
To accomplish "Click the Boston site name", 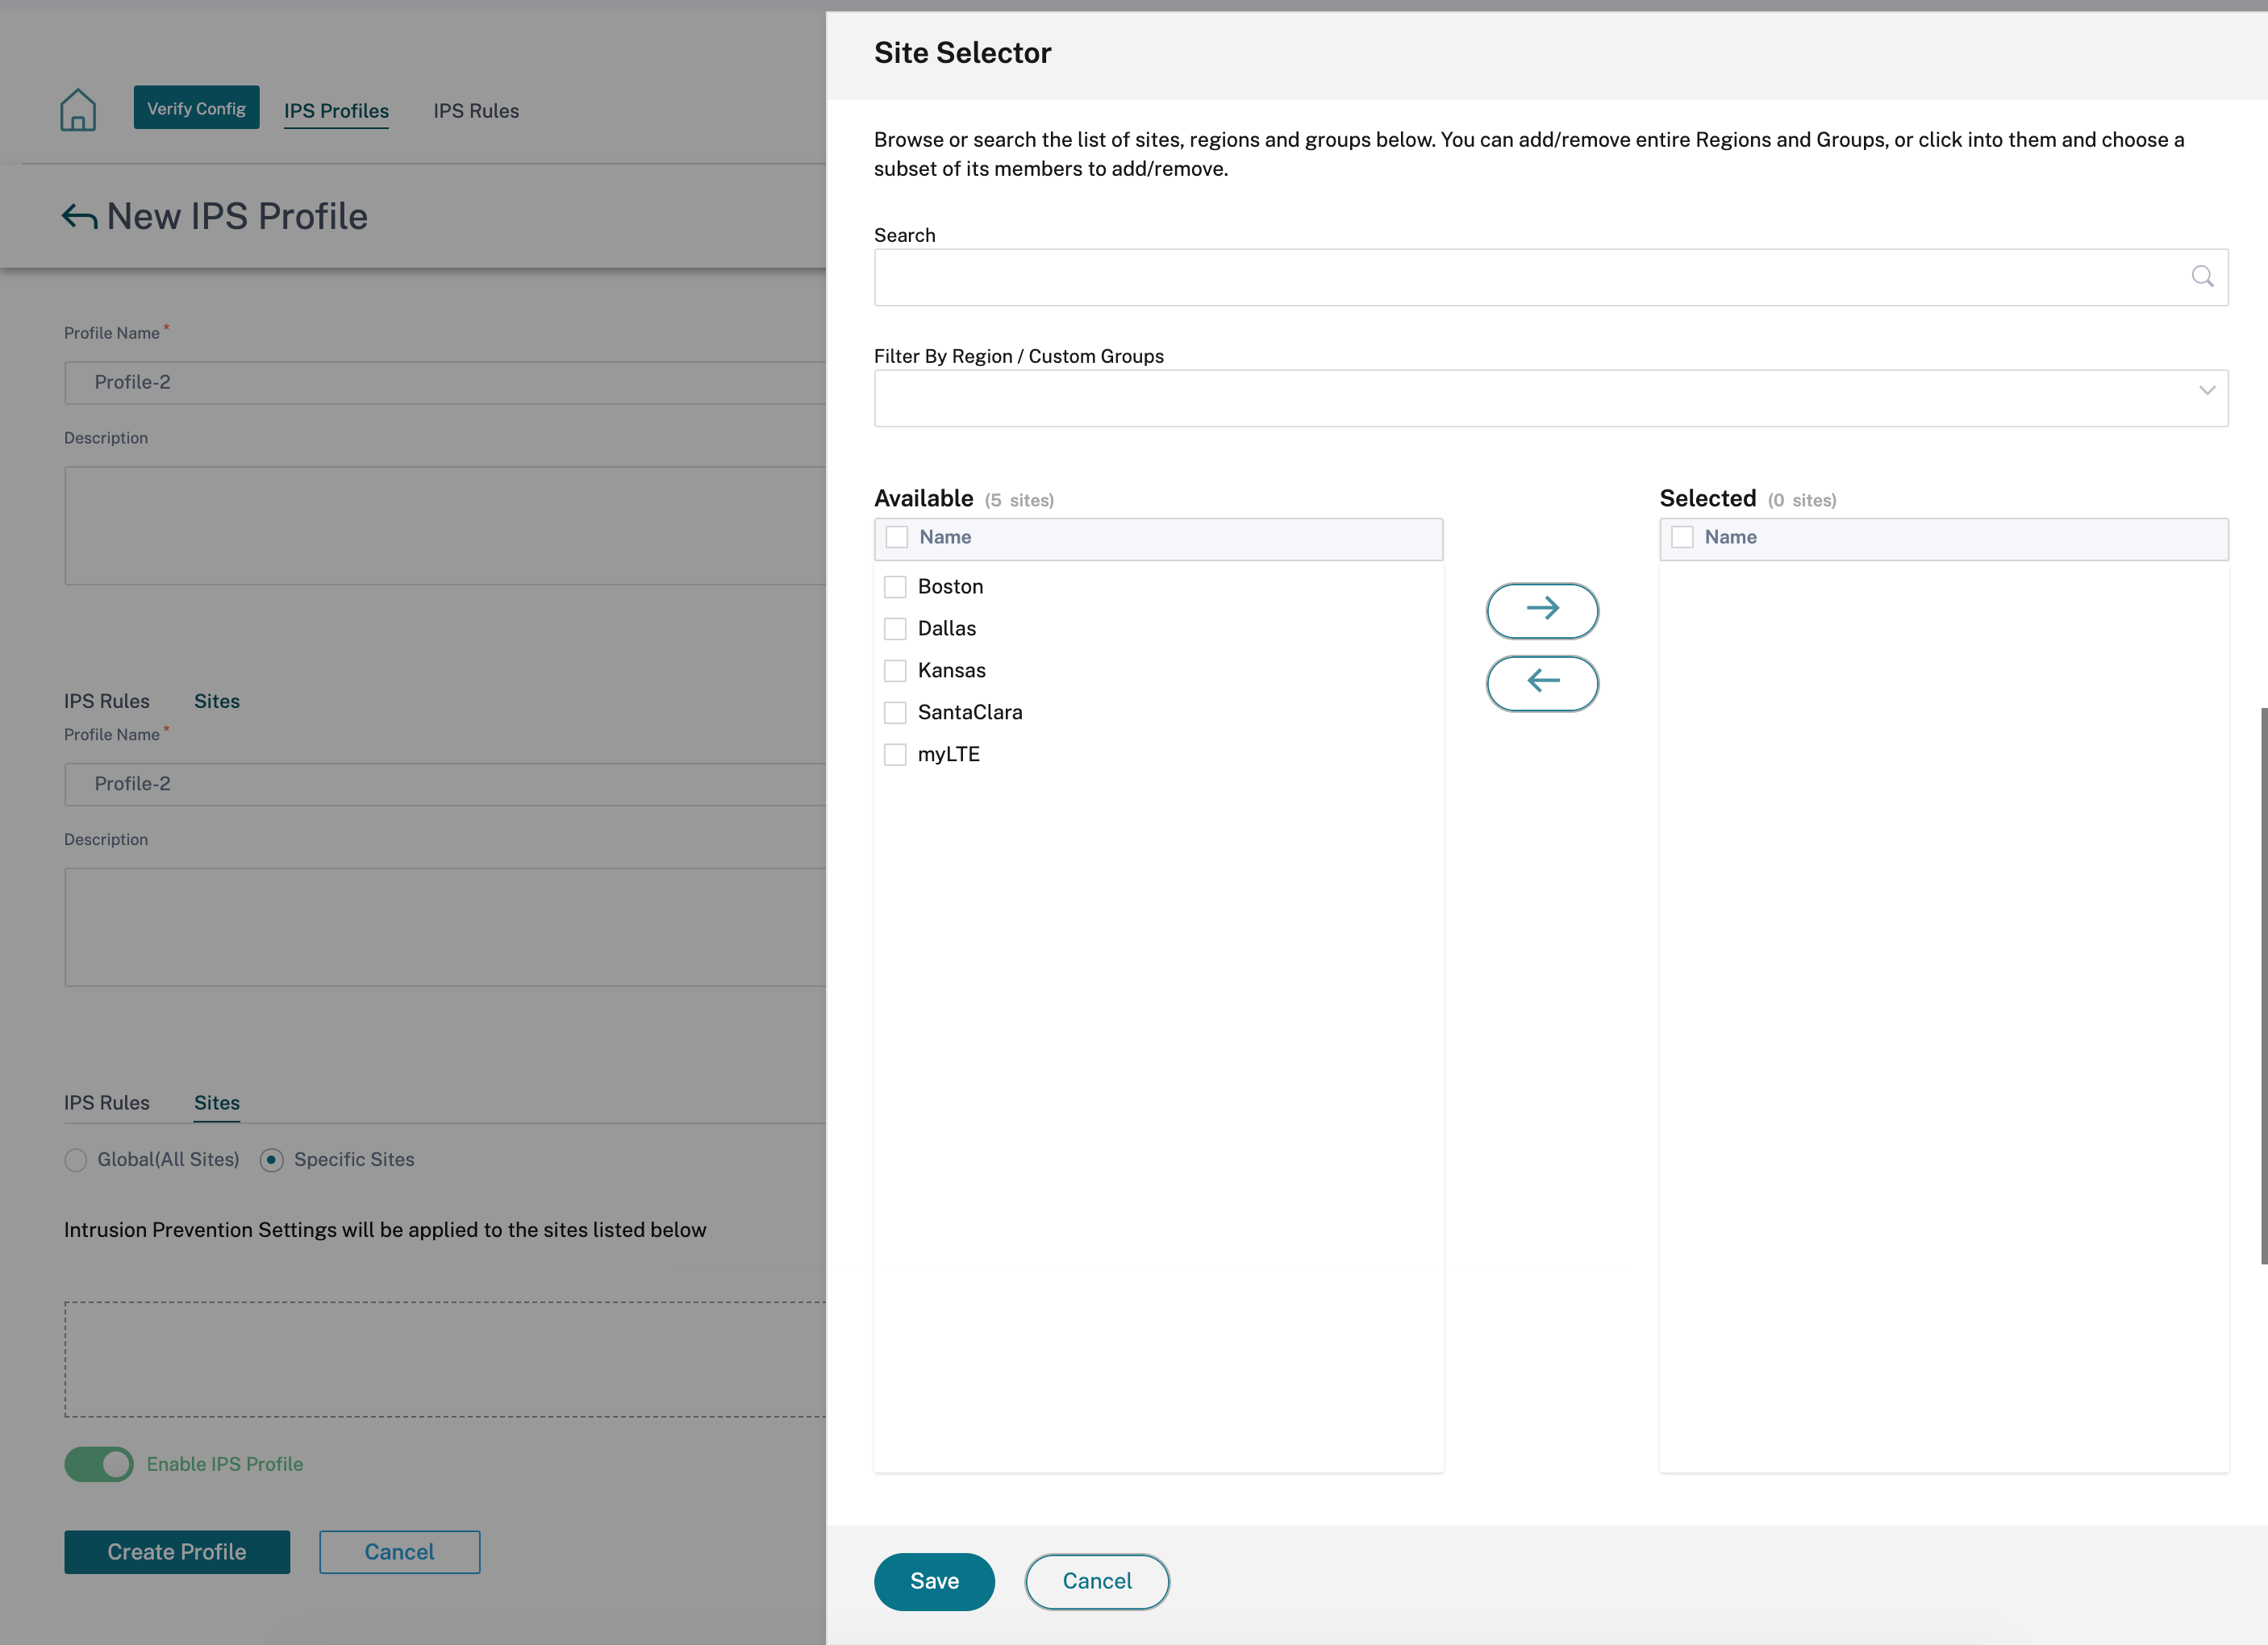I will pyautogui.click(x=950, y=587).
